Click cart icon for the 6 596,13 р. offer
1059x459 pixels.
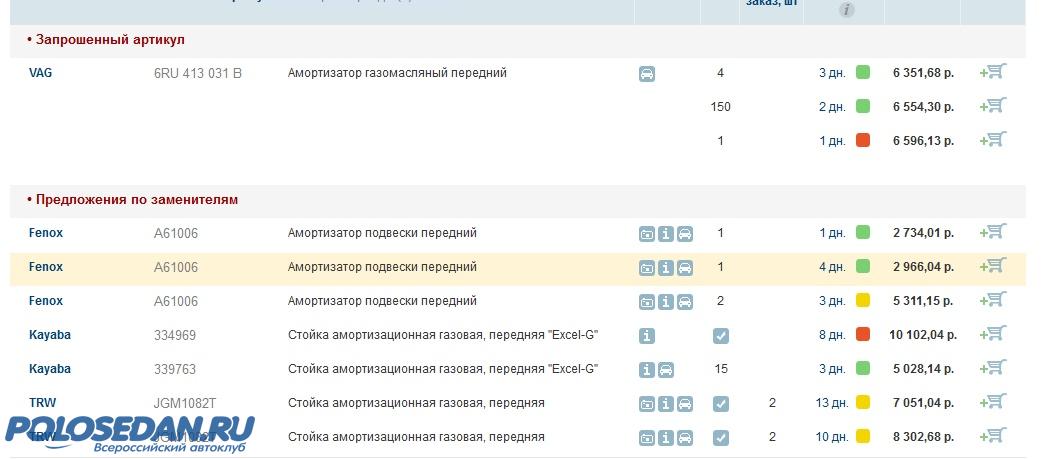[993, 140]
